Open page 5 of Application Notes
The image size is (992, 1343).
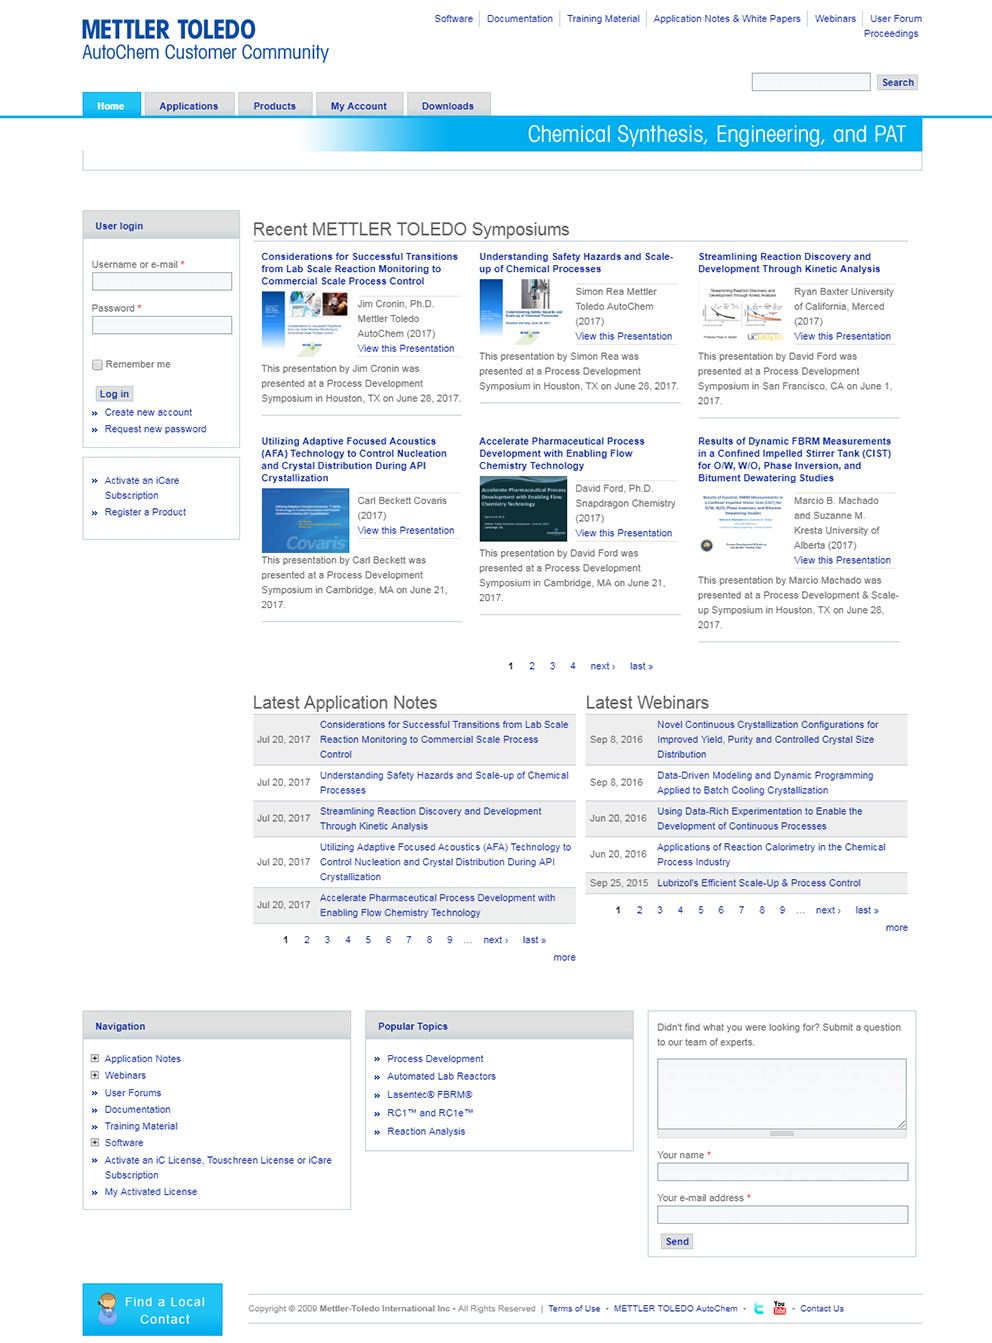click(368, 940)
